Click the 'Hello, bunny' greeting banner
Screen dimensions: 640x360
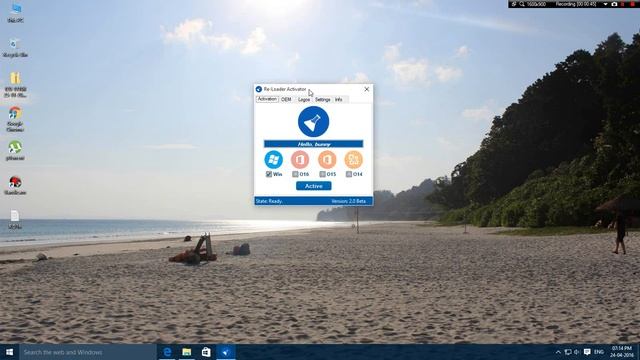click(313, 144)
